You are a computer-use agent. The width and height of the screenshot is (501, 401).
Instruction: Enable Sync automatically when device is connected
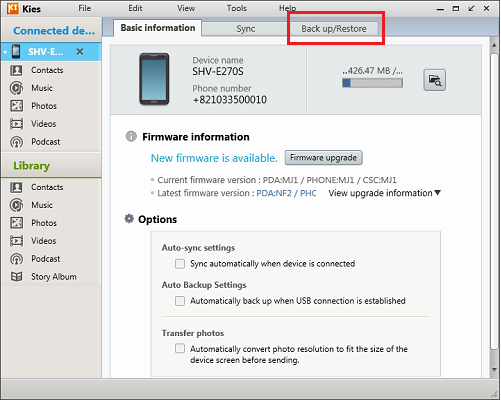coord(180,264)
